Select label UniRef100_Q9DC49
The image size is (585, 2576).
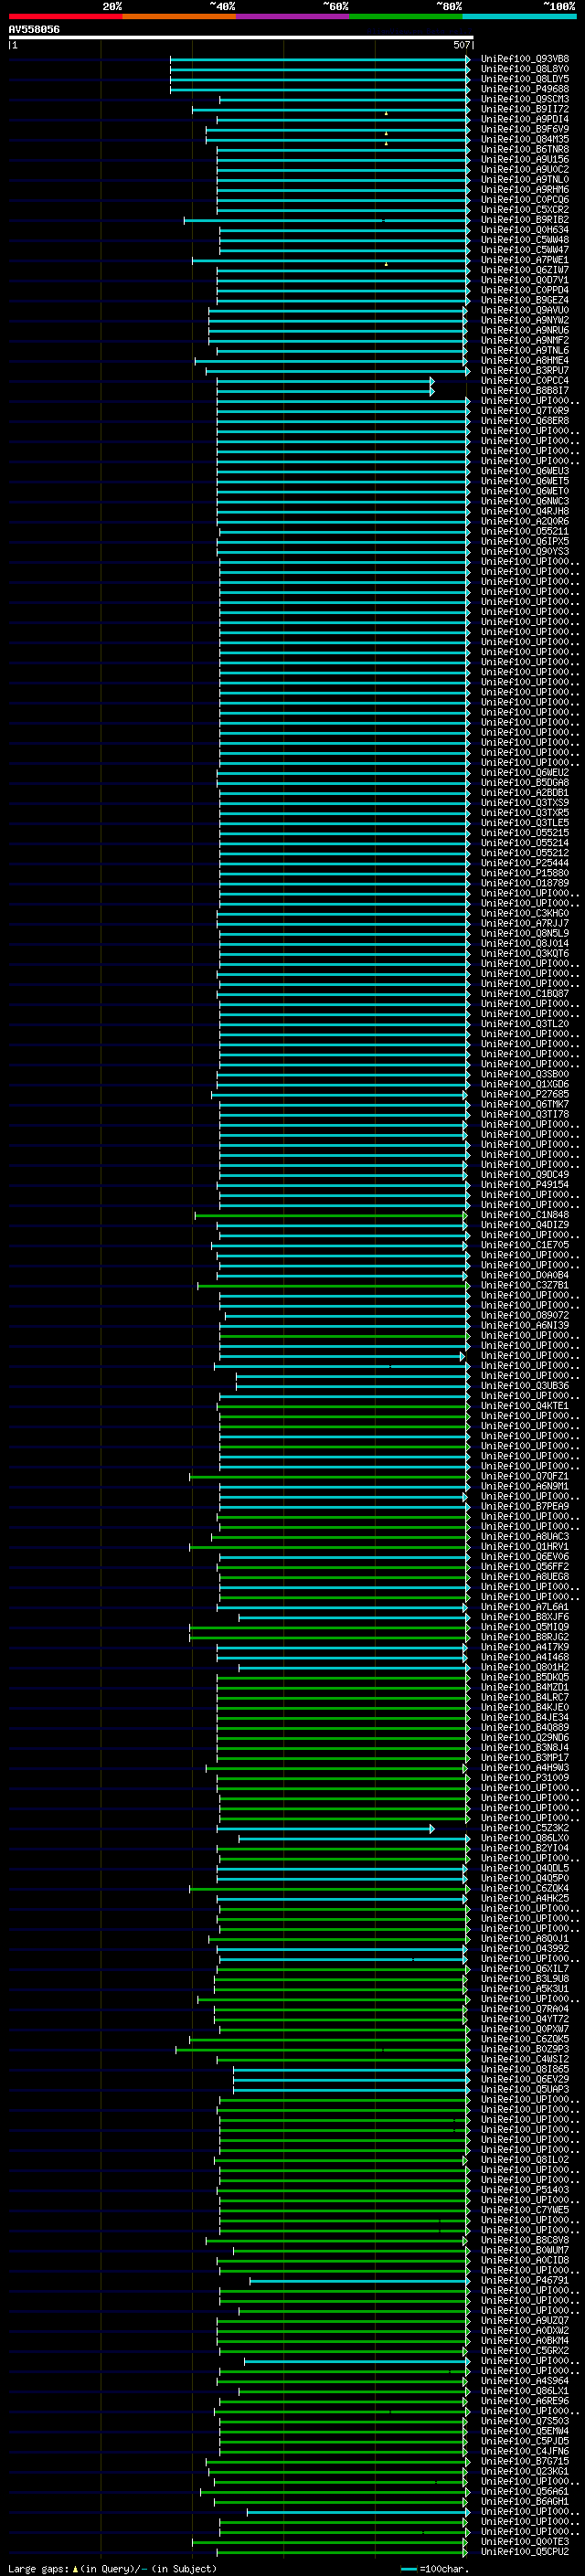pos(525,1175)
